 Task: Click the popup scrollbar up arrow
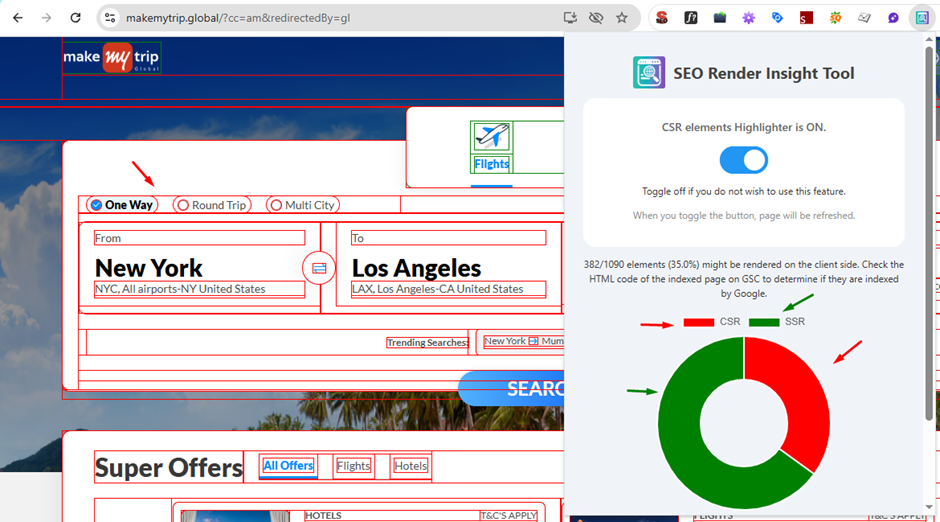(x=929, y=40)
